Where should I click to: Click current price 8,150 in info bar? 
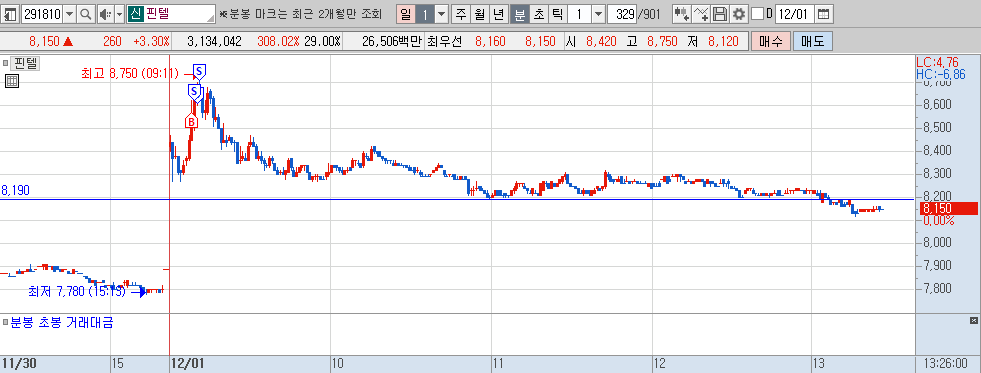(x=44, y=42)
